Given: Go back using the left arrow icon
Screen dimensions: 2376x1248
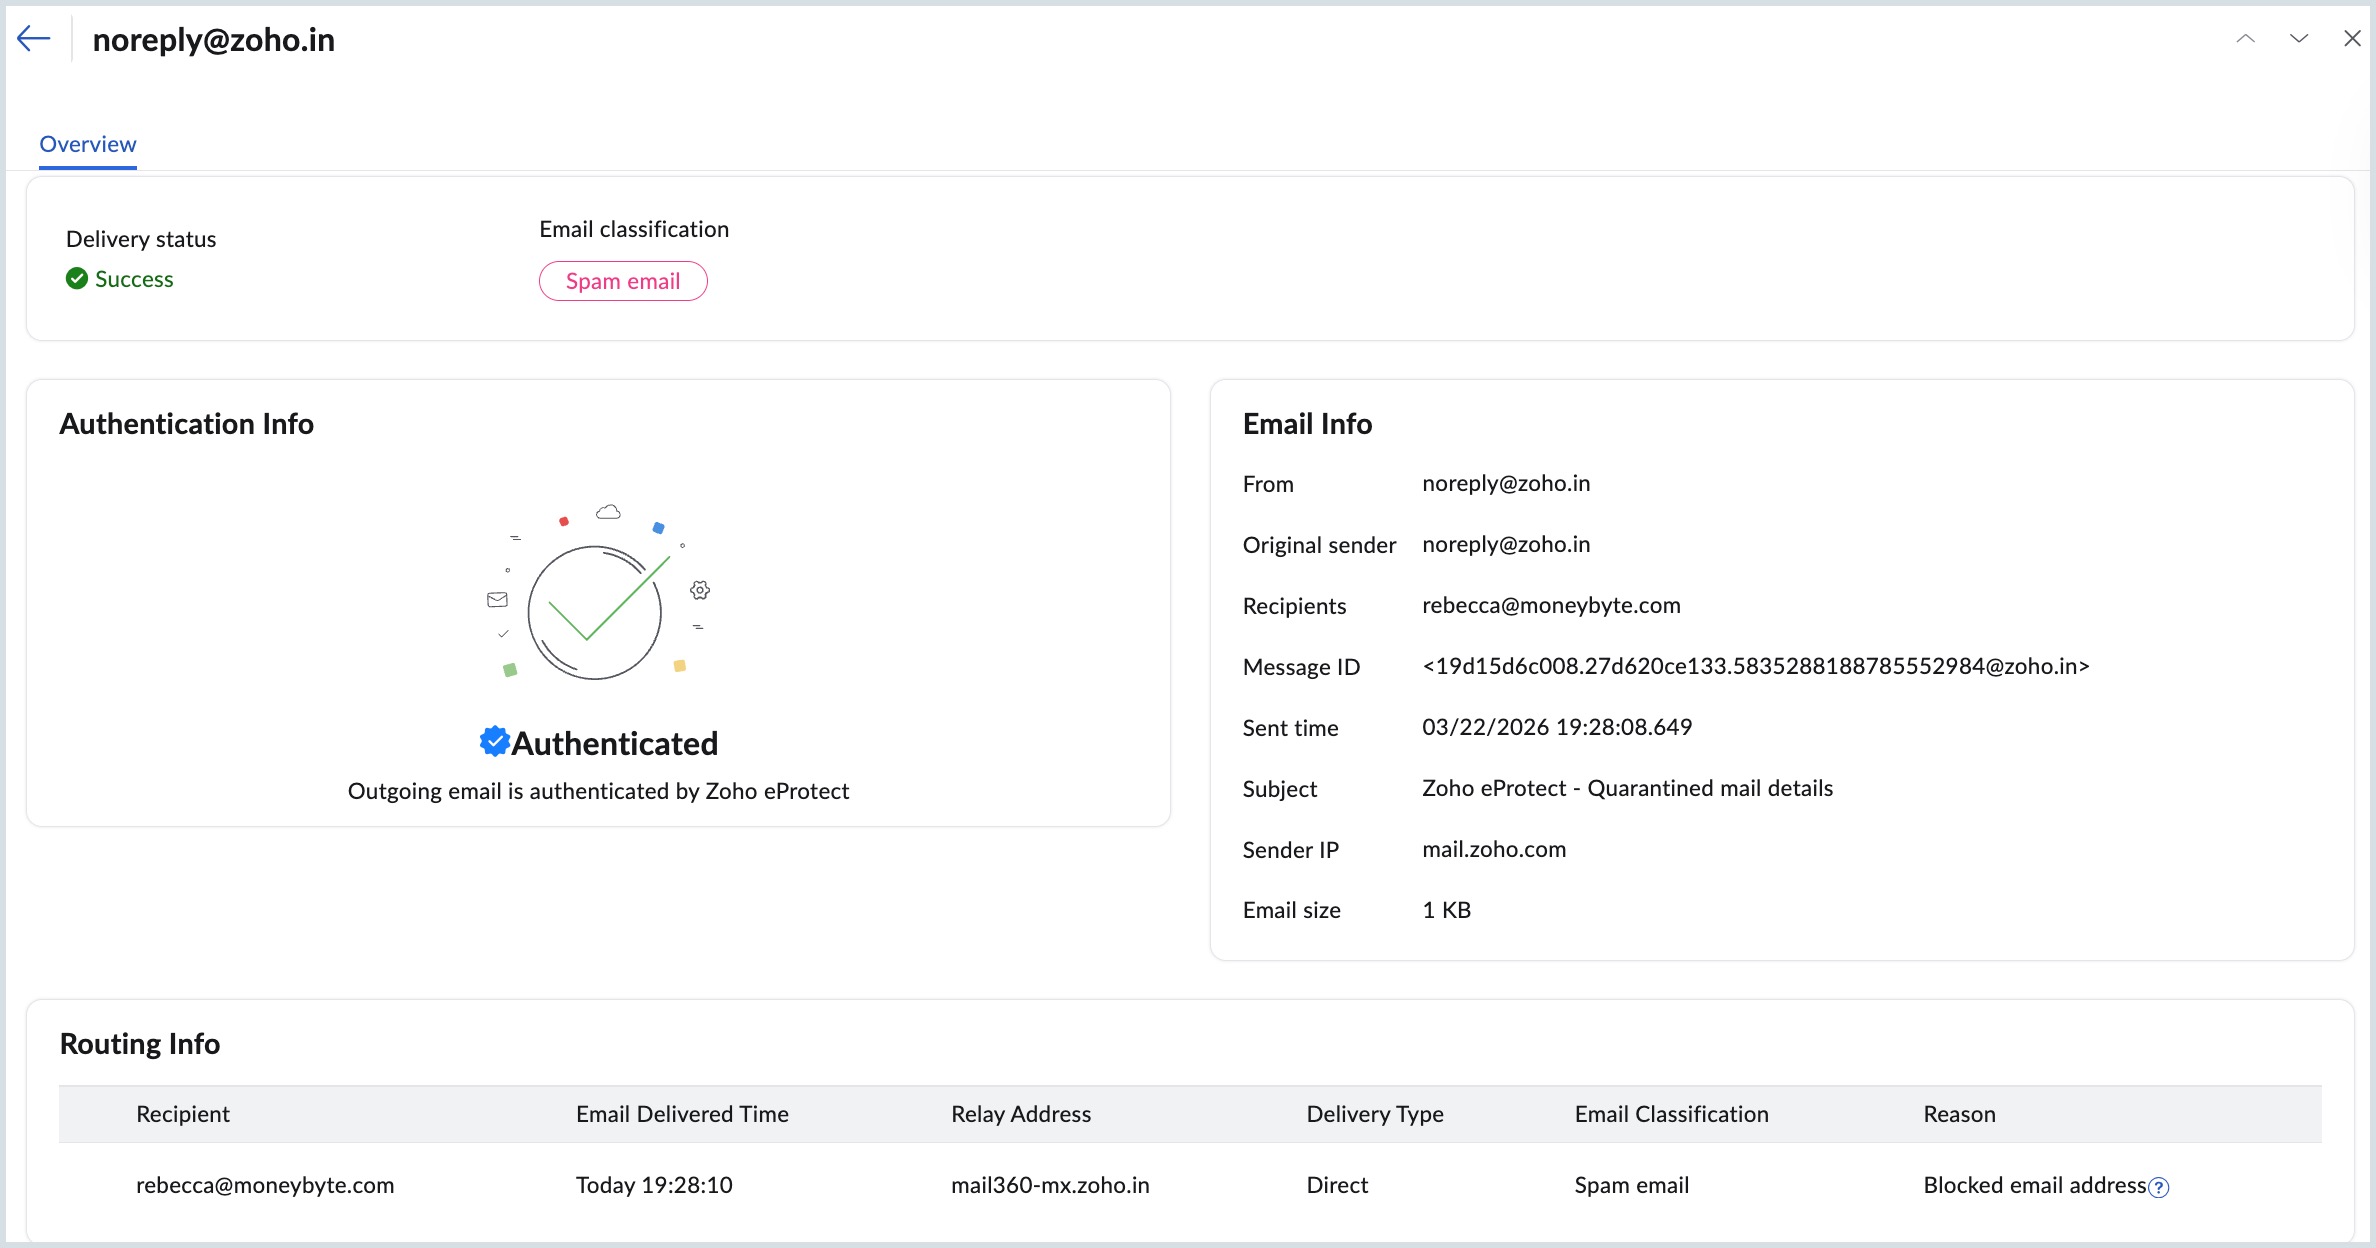Looking at the screenshot, I should pyautogui.click(x=34, y=39).
